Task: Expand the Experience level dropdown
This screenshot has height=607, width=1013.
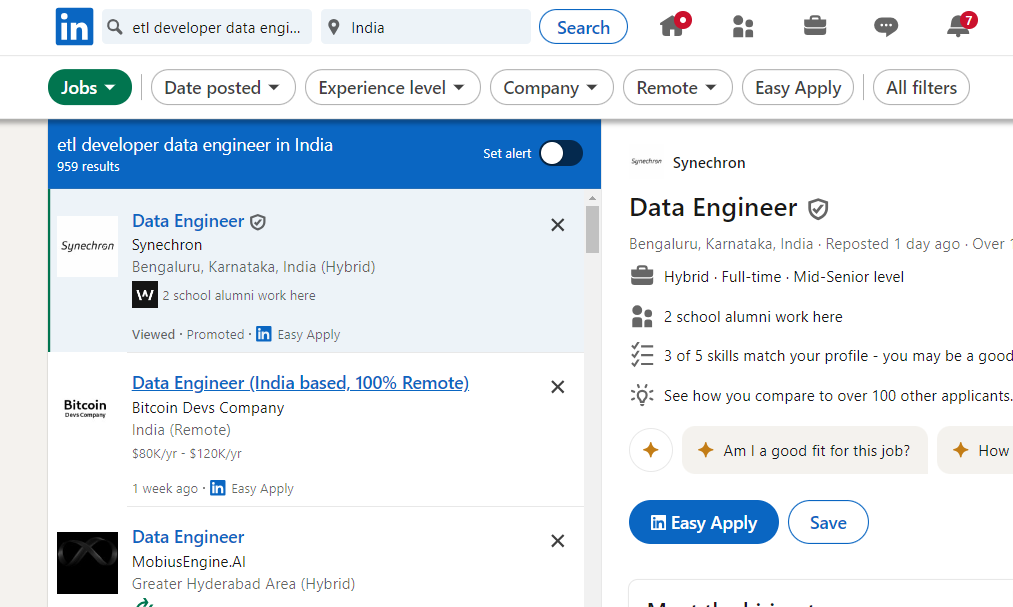Action: coord(392,88)
